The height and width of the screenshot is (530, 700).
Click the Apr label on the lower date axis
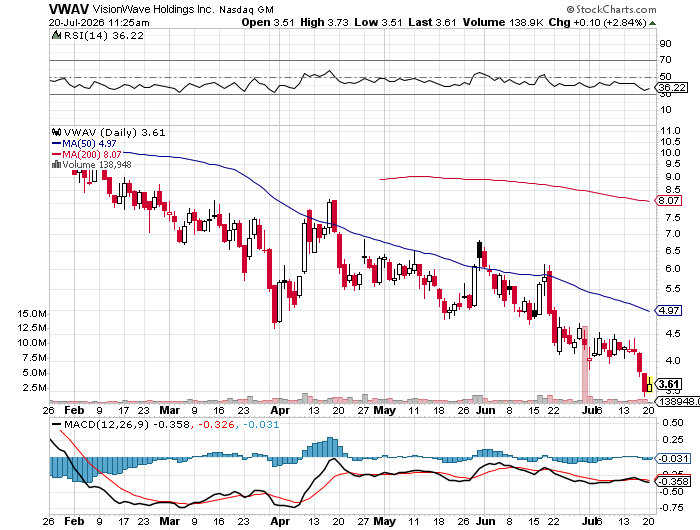coord(280,521)
